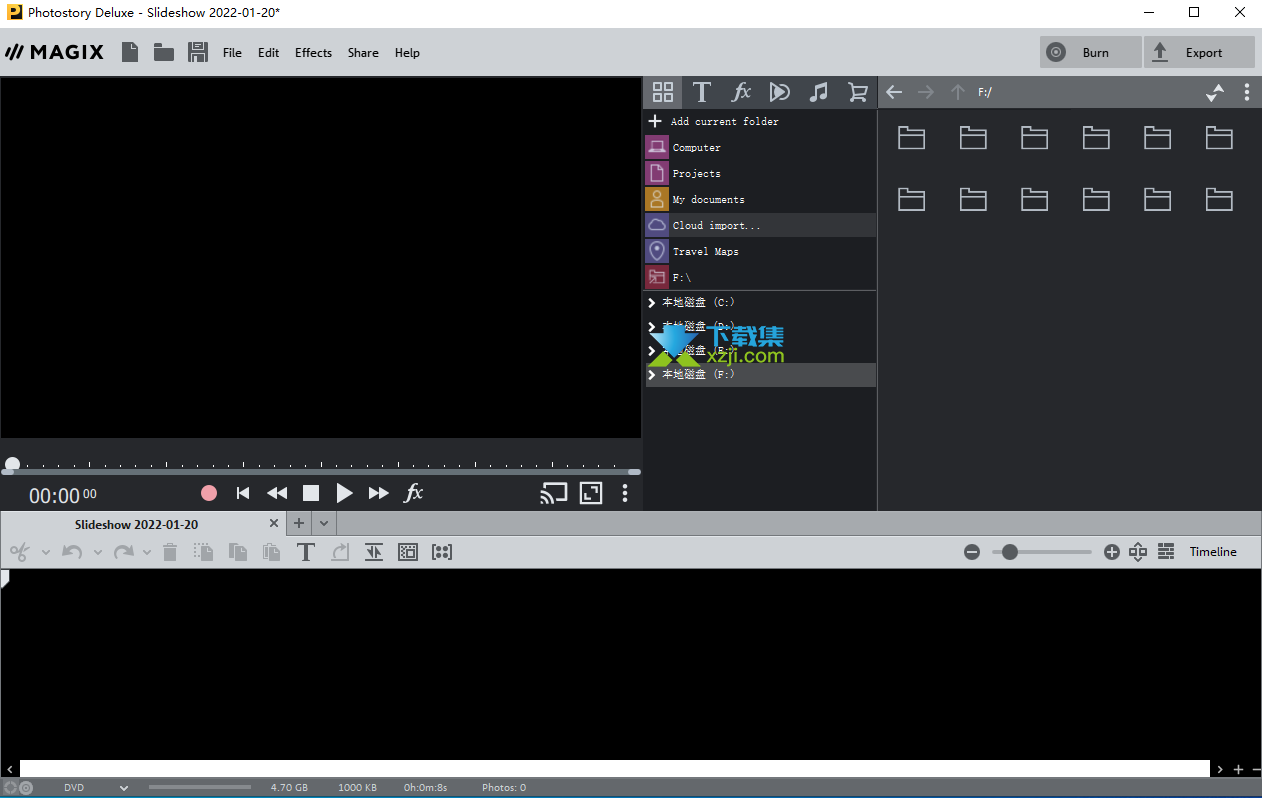Switch to Timeline mode
1262x798 pixels.
point(1213,552)
